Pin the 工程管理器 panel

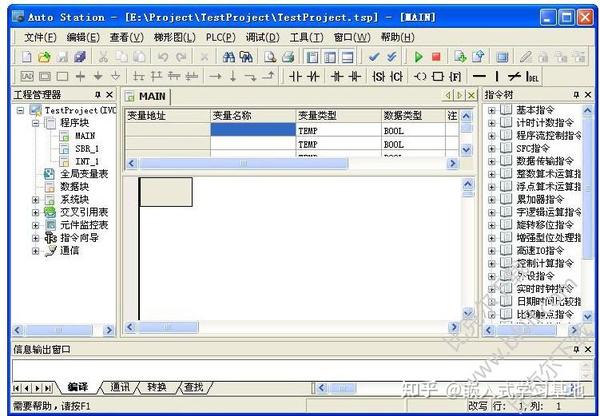(98, 95)
